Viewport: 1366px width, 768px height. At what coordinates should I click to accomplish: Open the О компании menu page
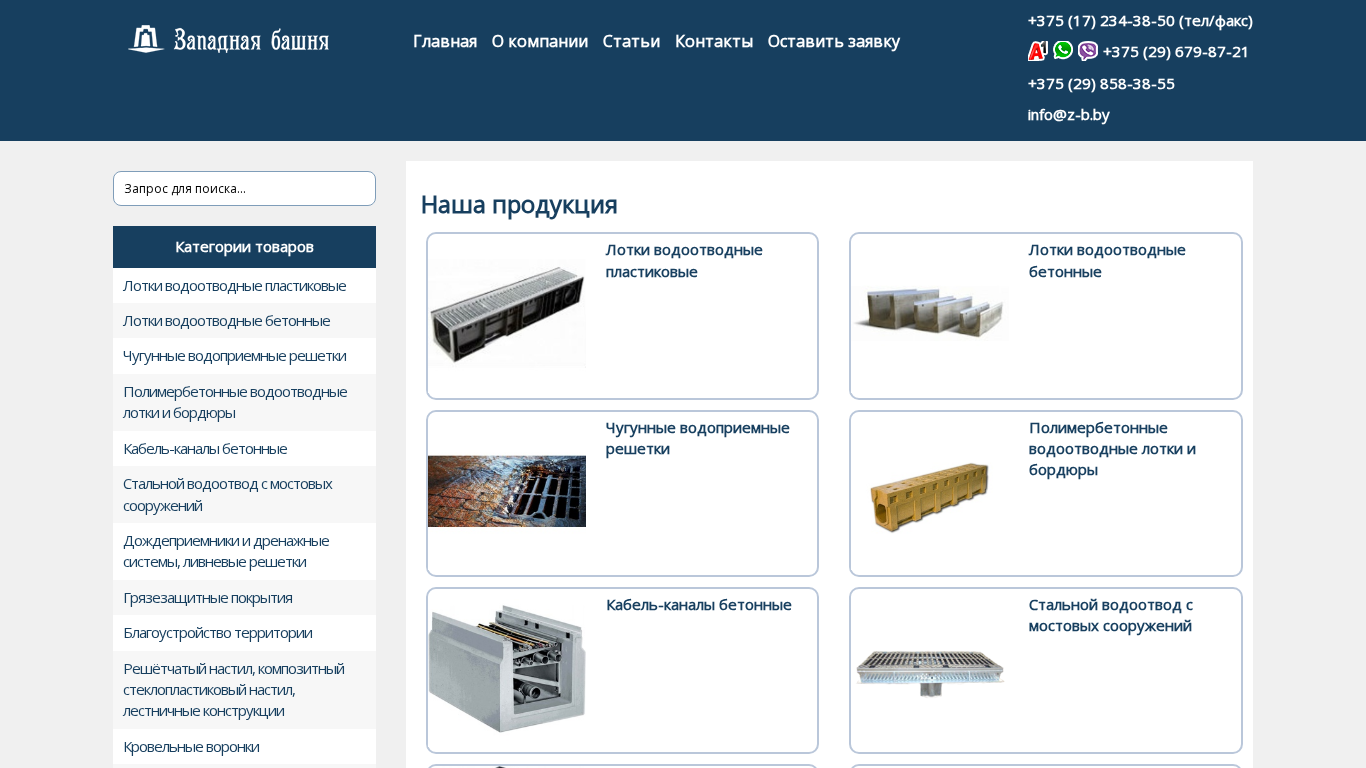tap(539, 41)
